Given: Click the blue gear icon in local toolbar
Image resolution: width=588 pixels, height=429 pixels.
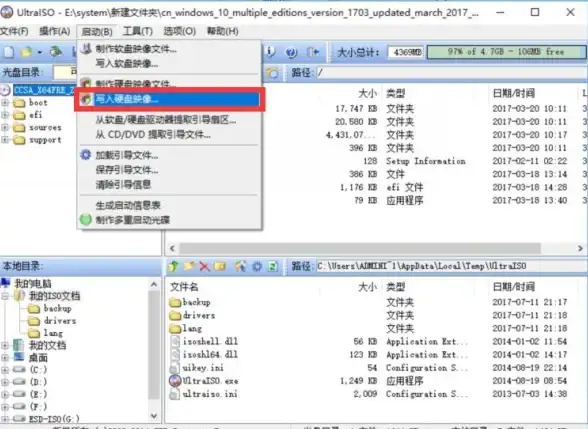Looking at the screenshot, I should (257, 266).
